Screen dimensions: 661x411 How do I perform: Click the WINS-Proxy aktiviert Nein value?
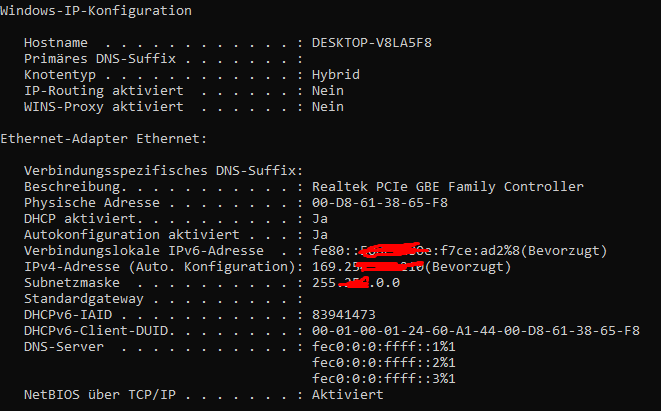pos(328,107)
